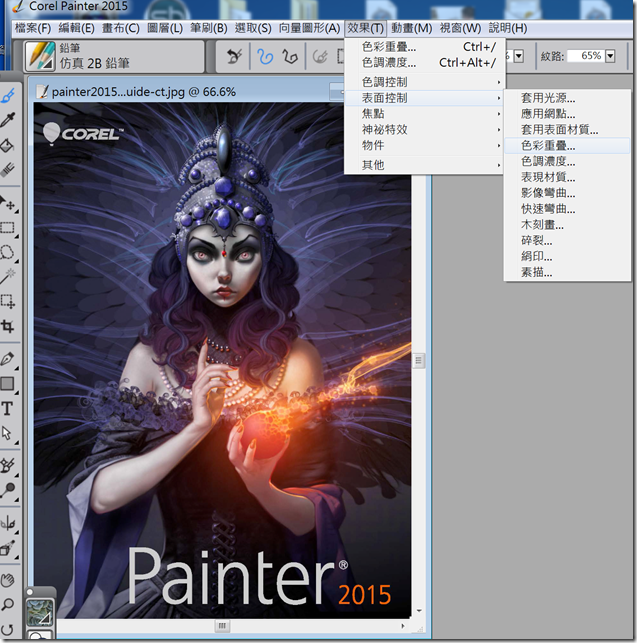Open the brush selector pencil icon

[40, 56]
